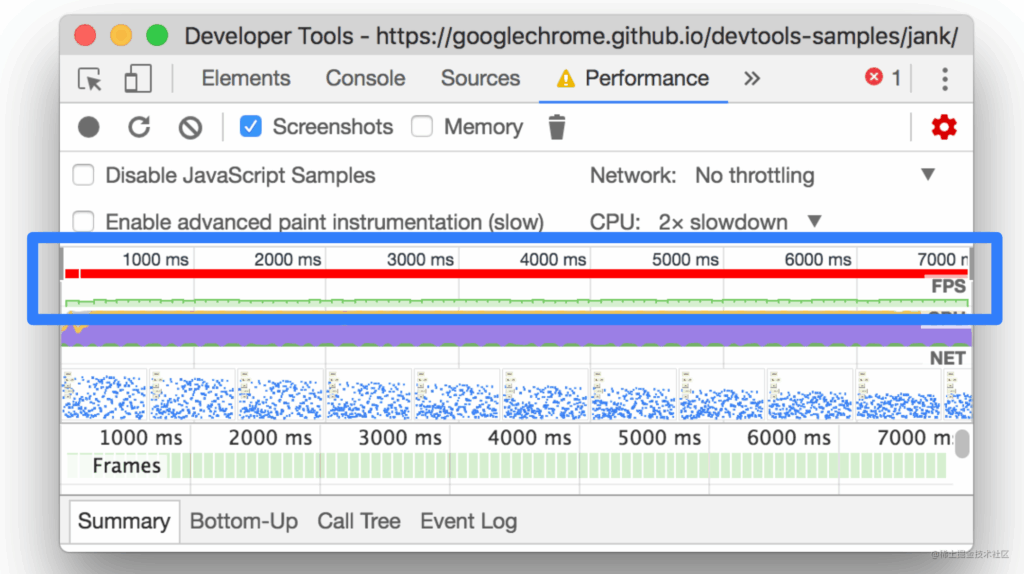Image resolution: width=1024 pixels, height=574 pixels.
Task: Open the Network throttling dropdown
Action: click(814, 175)
